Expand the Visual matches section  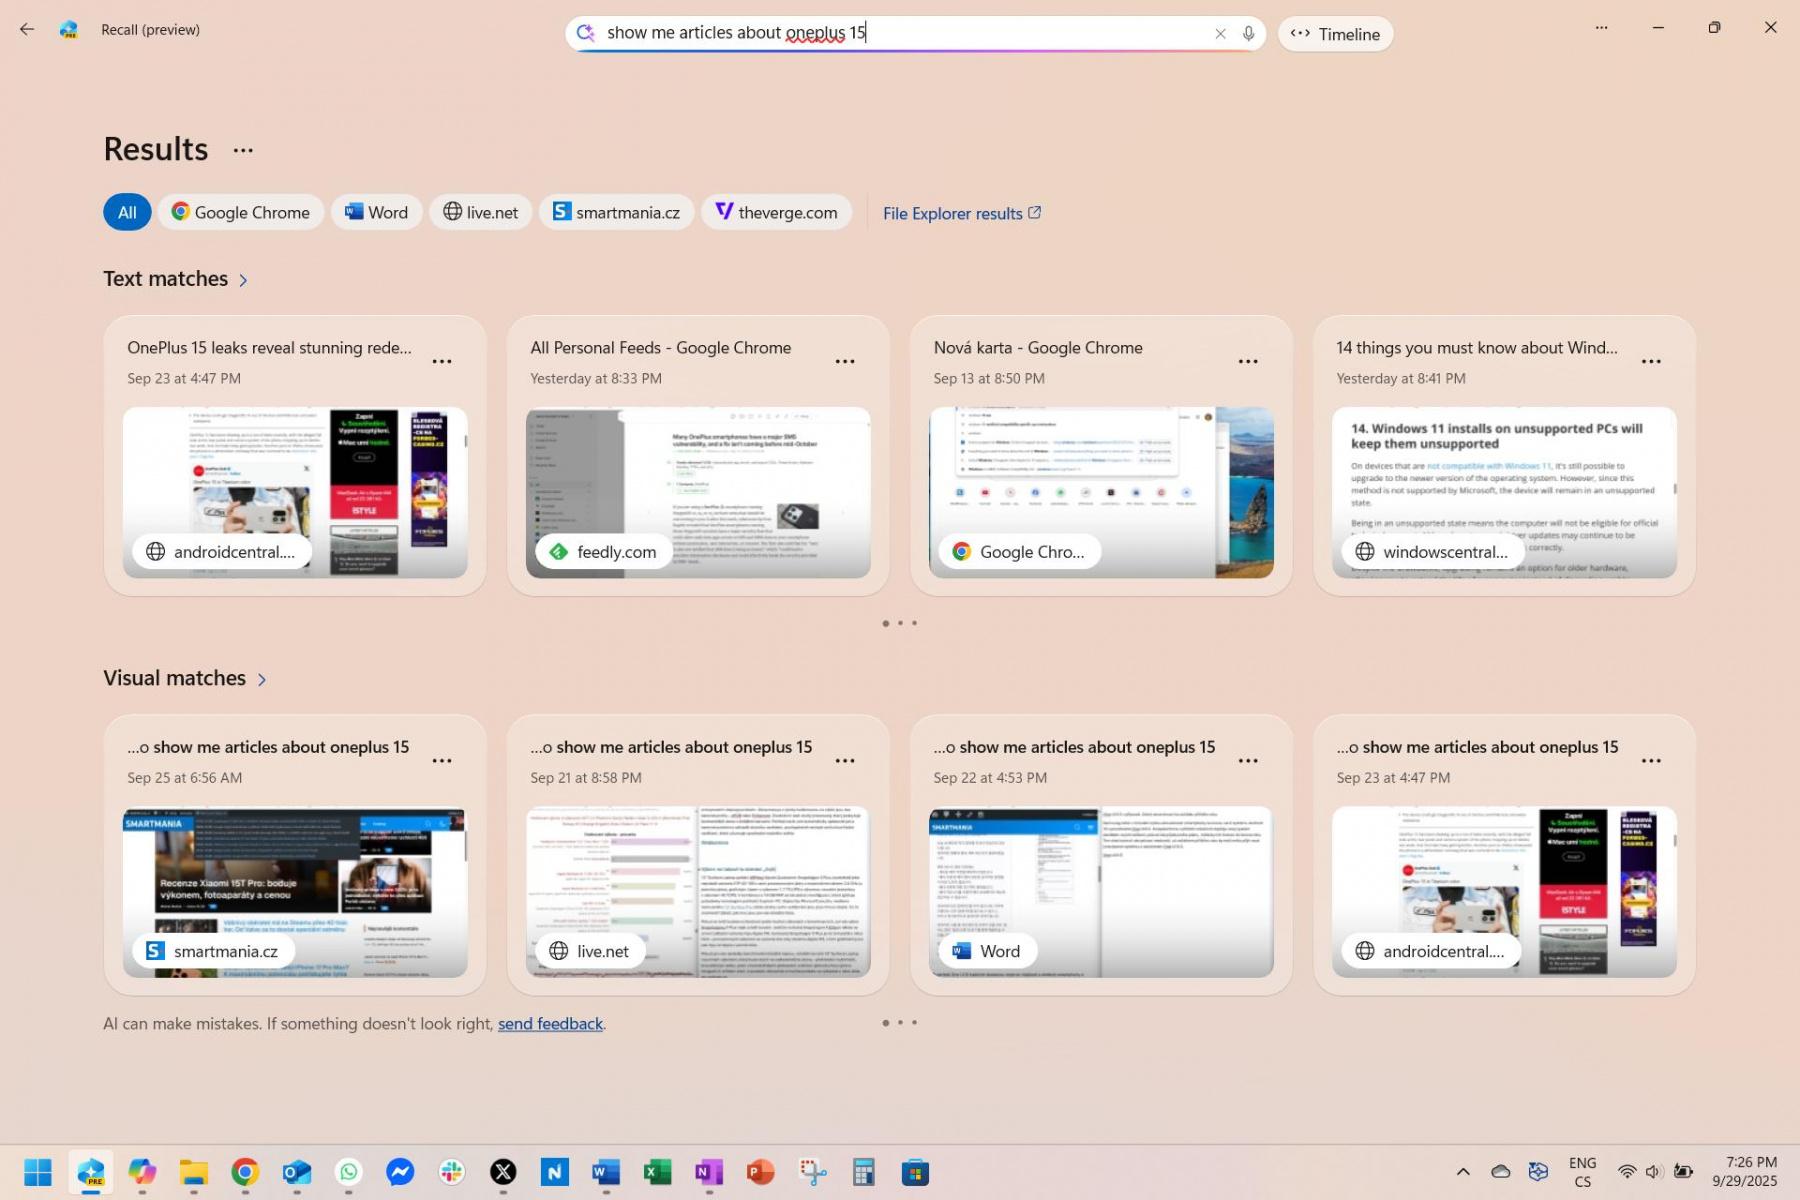click(x=262, y=679)
